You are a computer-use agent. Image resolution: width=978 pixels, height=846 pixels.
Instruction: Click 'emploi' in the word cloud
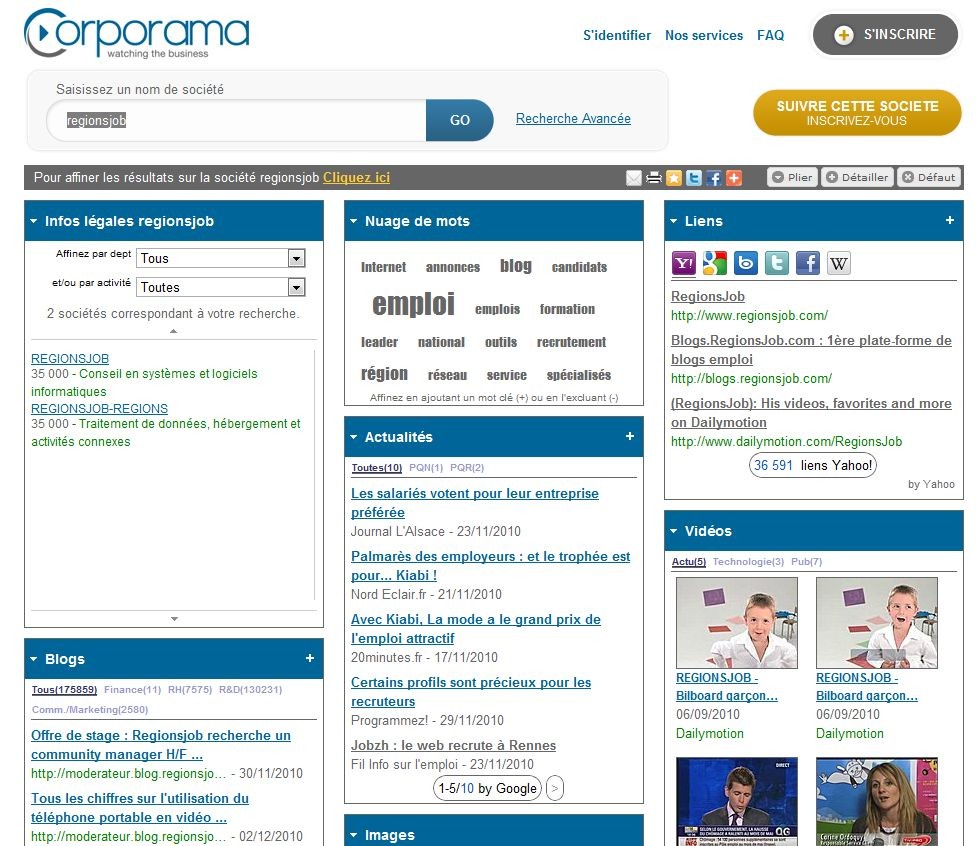pos(413,304)
